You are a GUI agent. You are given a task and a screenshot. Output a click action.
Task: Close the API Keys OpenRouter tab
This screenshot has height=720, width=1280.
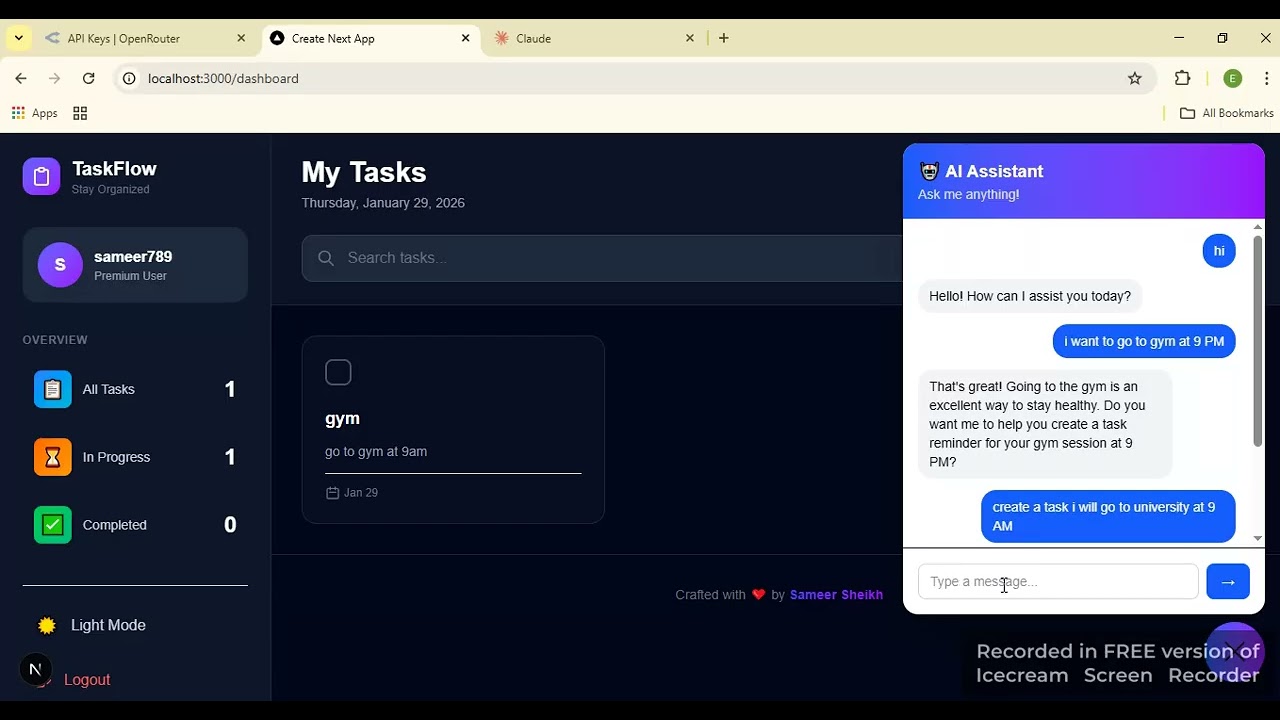[x=241, y=38]
